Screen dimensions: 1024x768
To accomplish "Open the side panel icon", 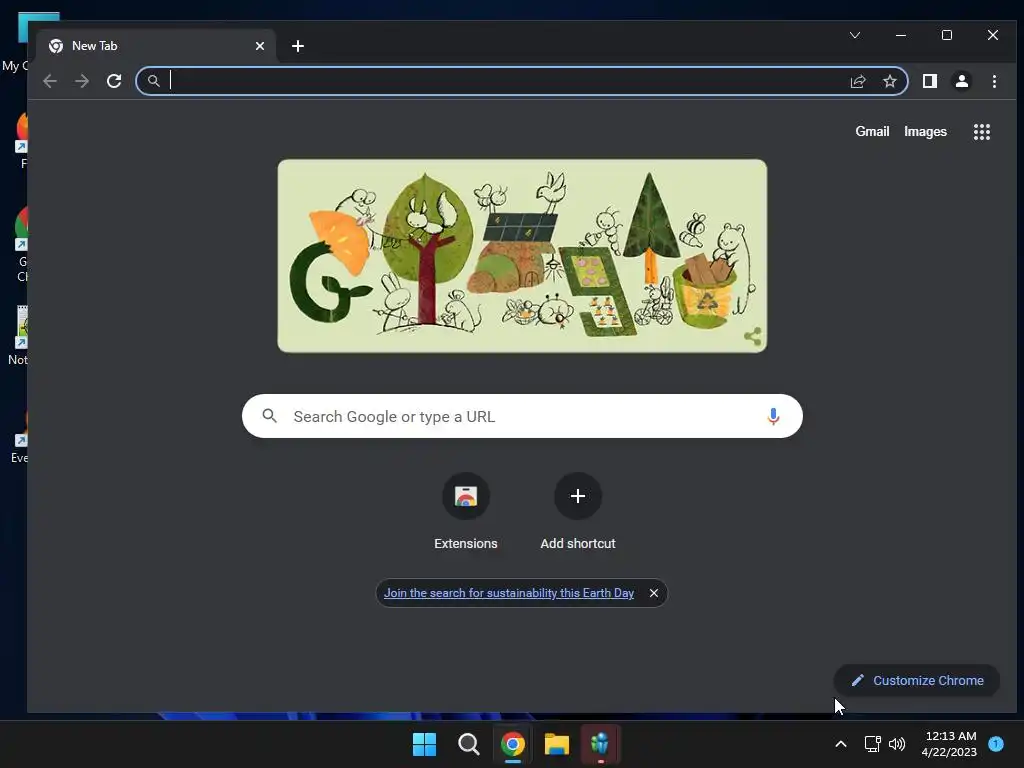I will [x=930, y=81].
